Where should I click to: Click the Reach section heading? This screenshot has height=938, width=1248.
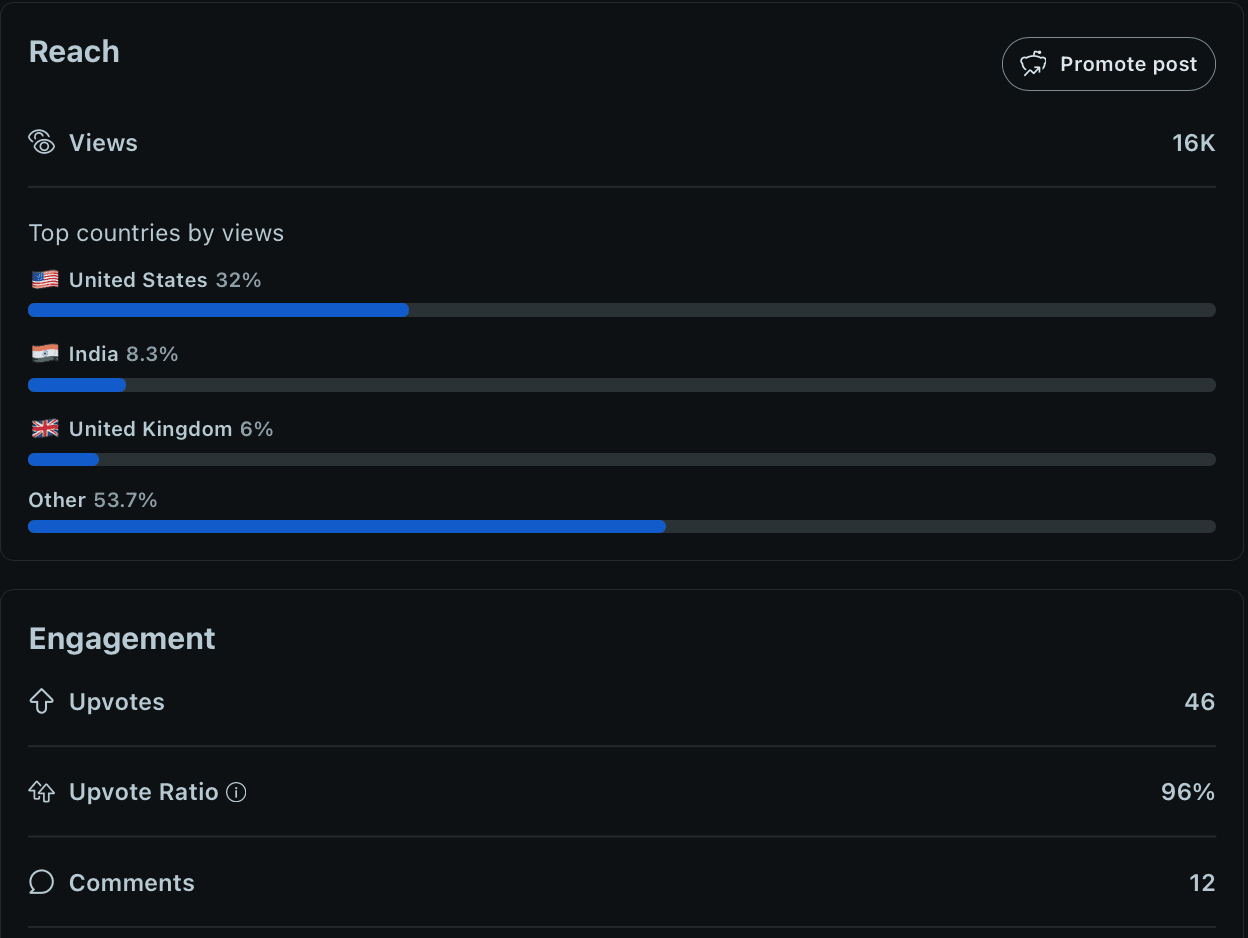point(74,52)
